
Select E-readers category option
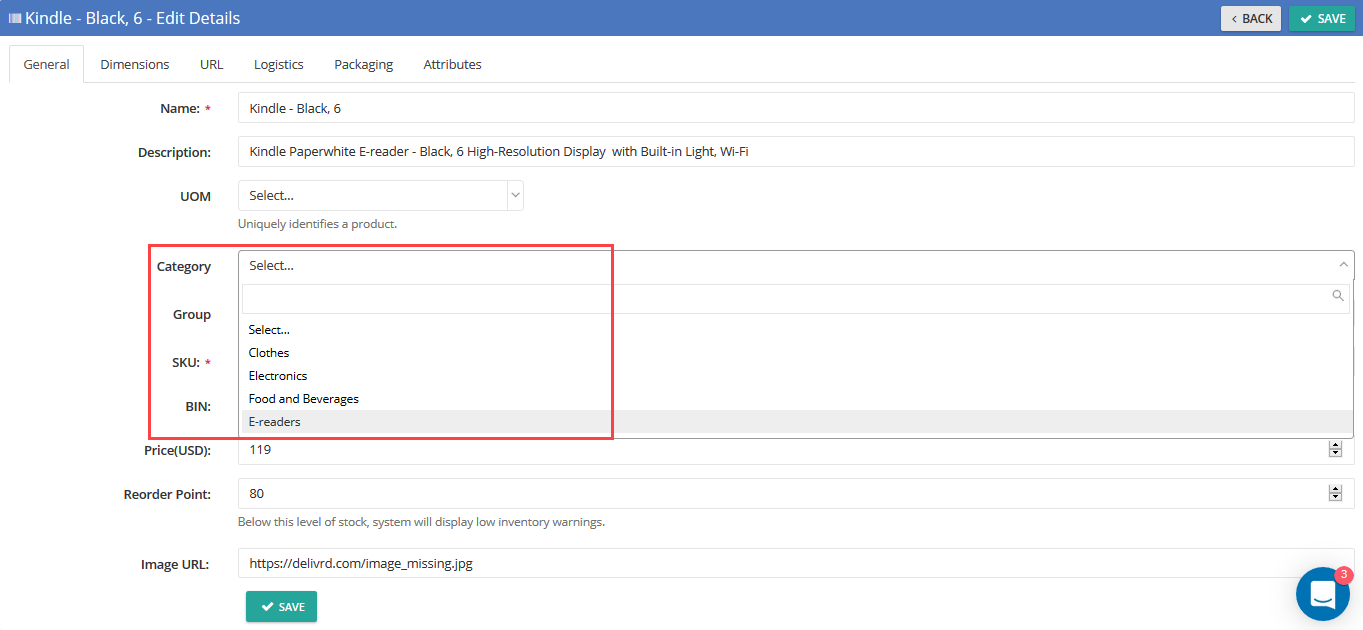pyautogui.click(x=796, y=422)
